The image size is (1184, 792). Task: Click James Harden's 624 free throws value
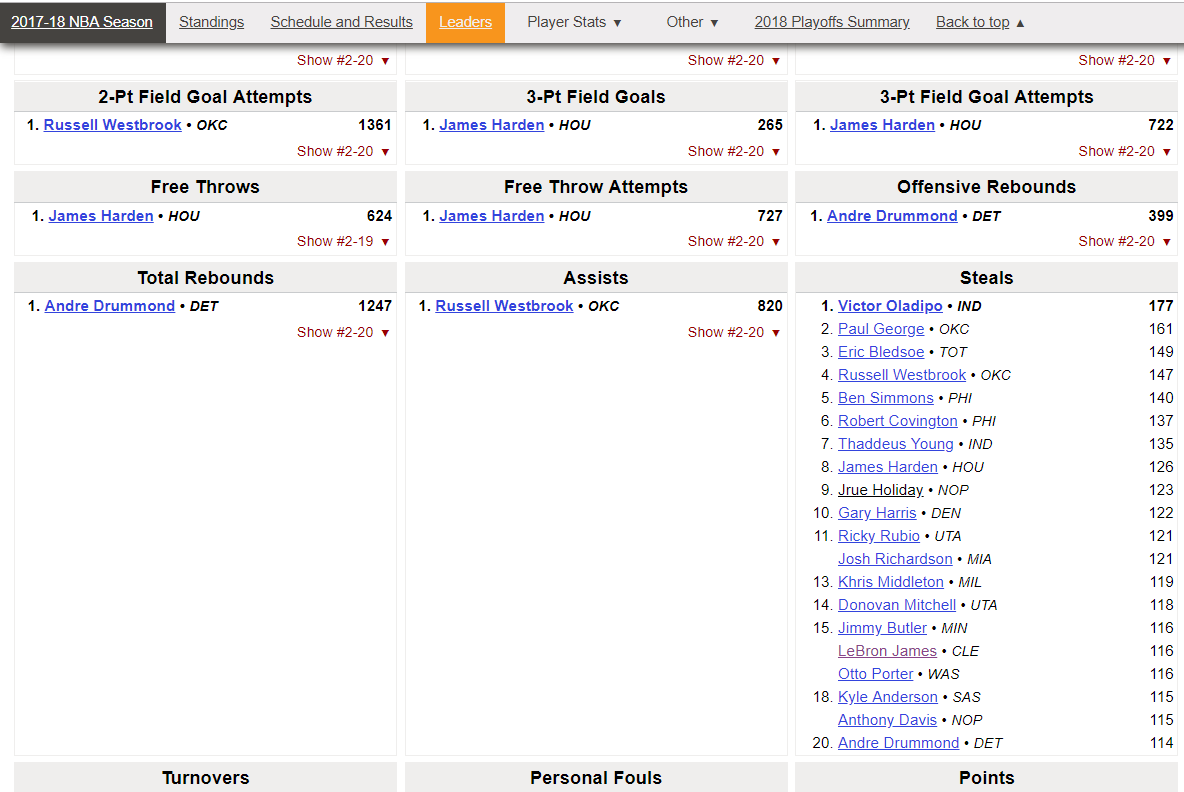coord(380,216)
